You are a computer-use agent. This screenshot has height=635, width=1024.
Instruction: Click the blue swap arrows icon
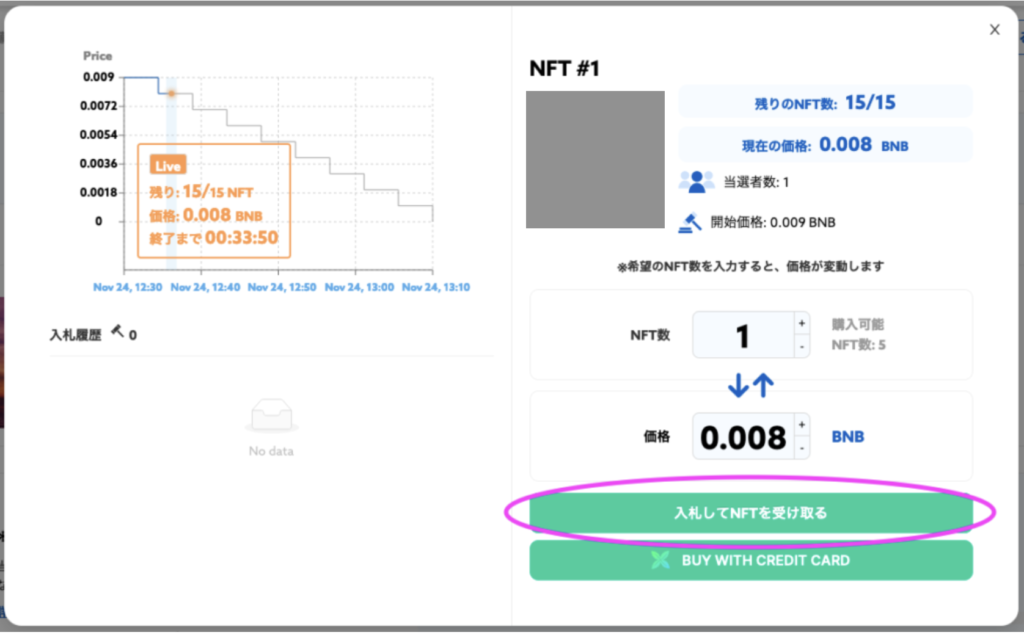coord(750,385)
